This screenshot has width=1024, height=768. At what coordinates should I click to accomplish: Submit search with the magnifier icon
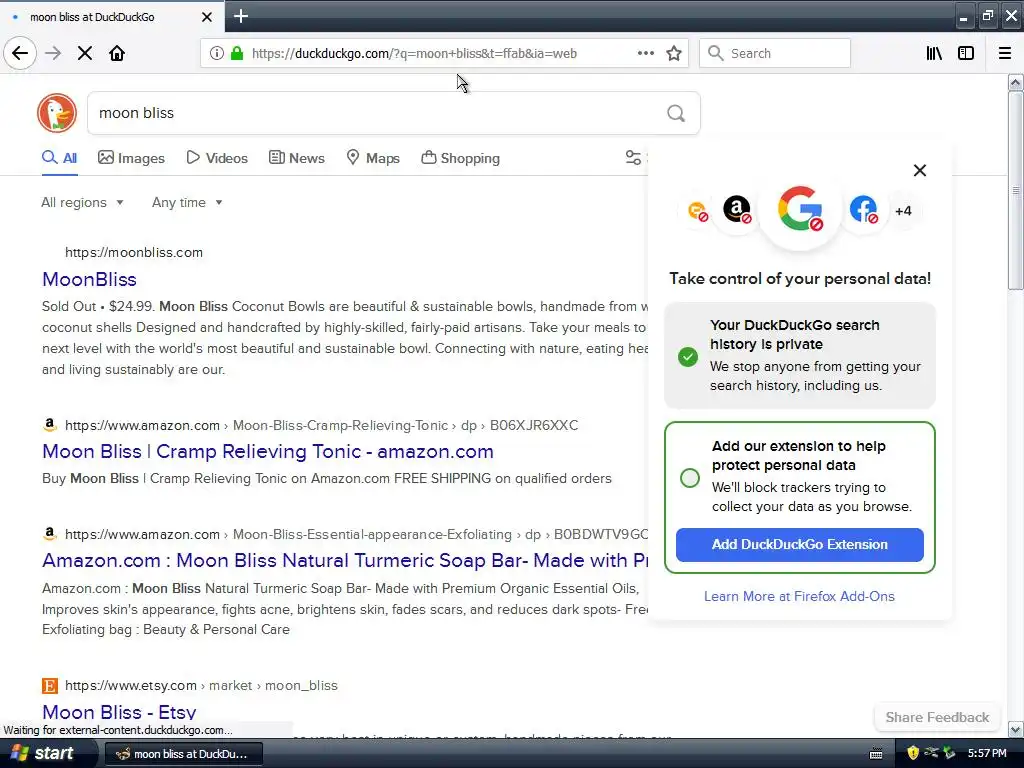coord(676,114)
